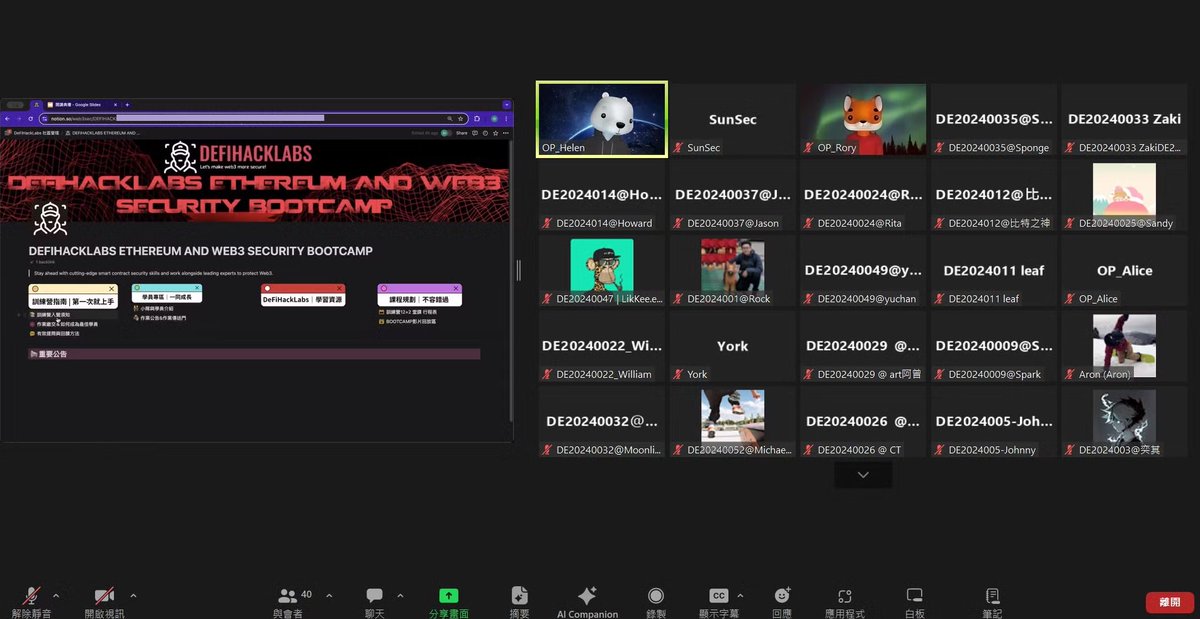The image size is (1200, 619).
Task: Click the browser back arrow in shared window
Action: tap(7, 118)
